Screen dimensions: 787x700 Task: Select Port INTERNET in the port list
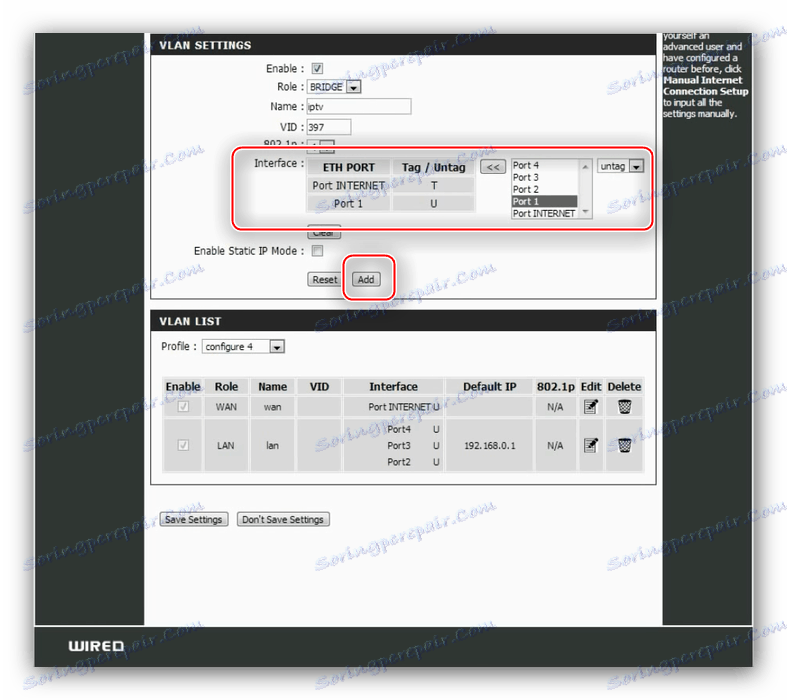(x=545, y=213)
